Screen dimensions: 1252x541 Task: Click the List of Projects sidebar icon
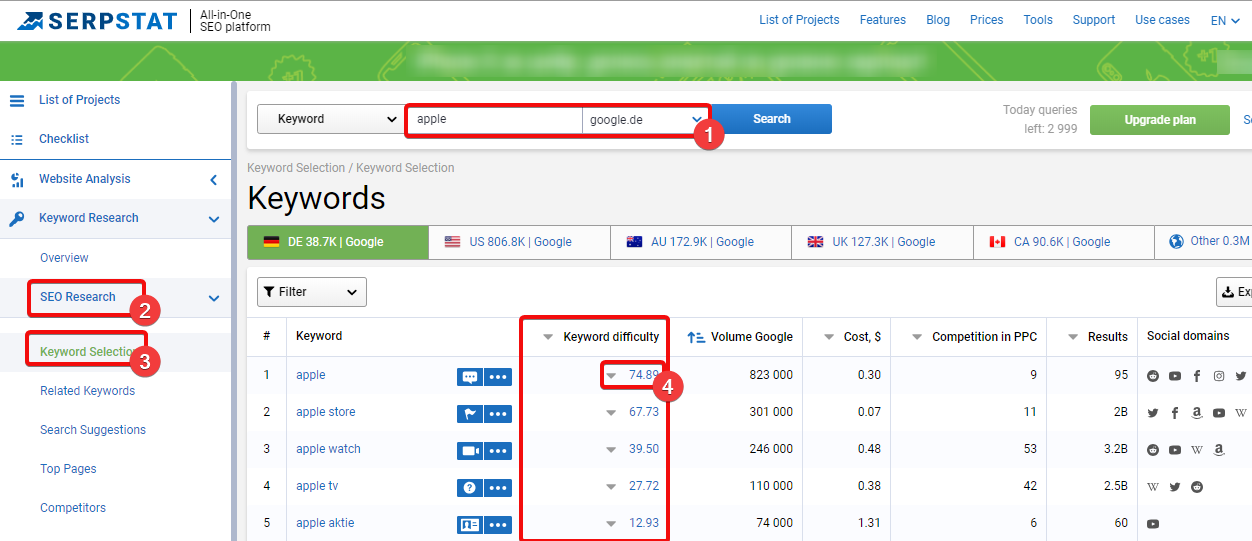point(17,100)
